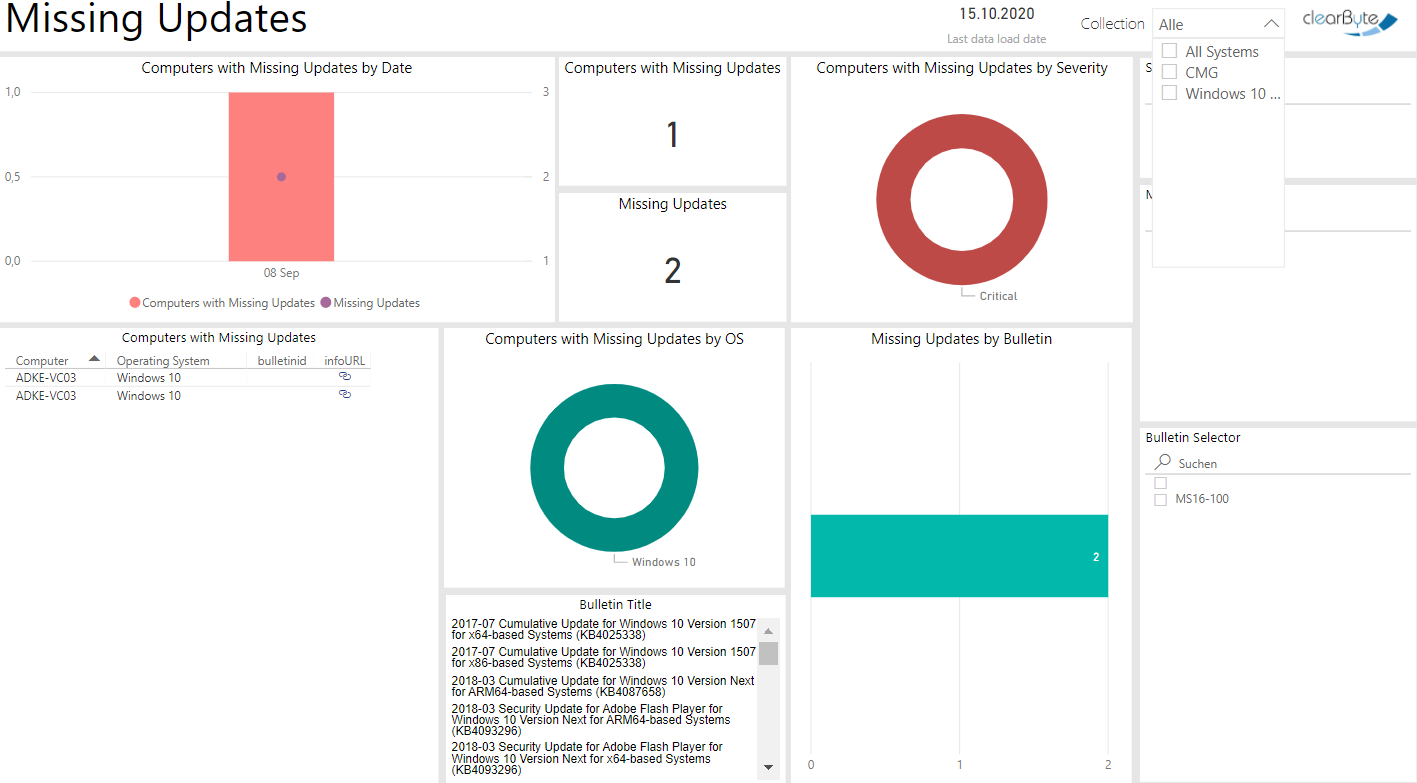
Task: Click sort arrow on Computer column header
Action: pos(94,358)
